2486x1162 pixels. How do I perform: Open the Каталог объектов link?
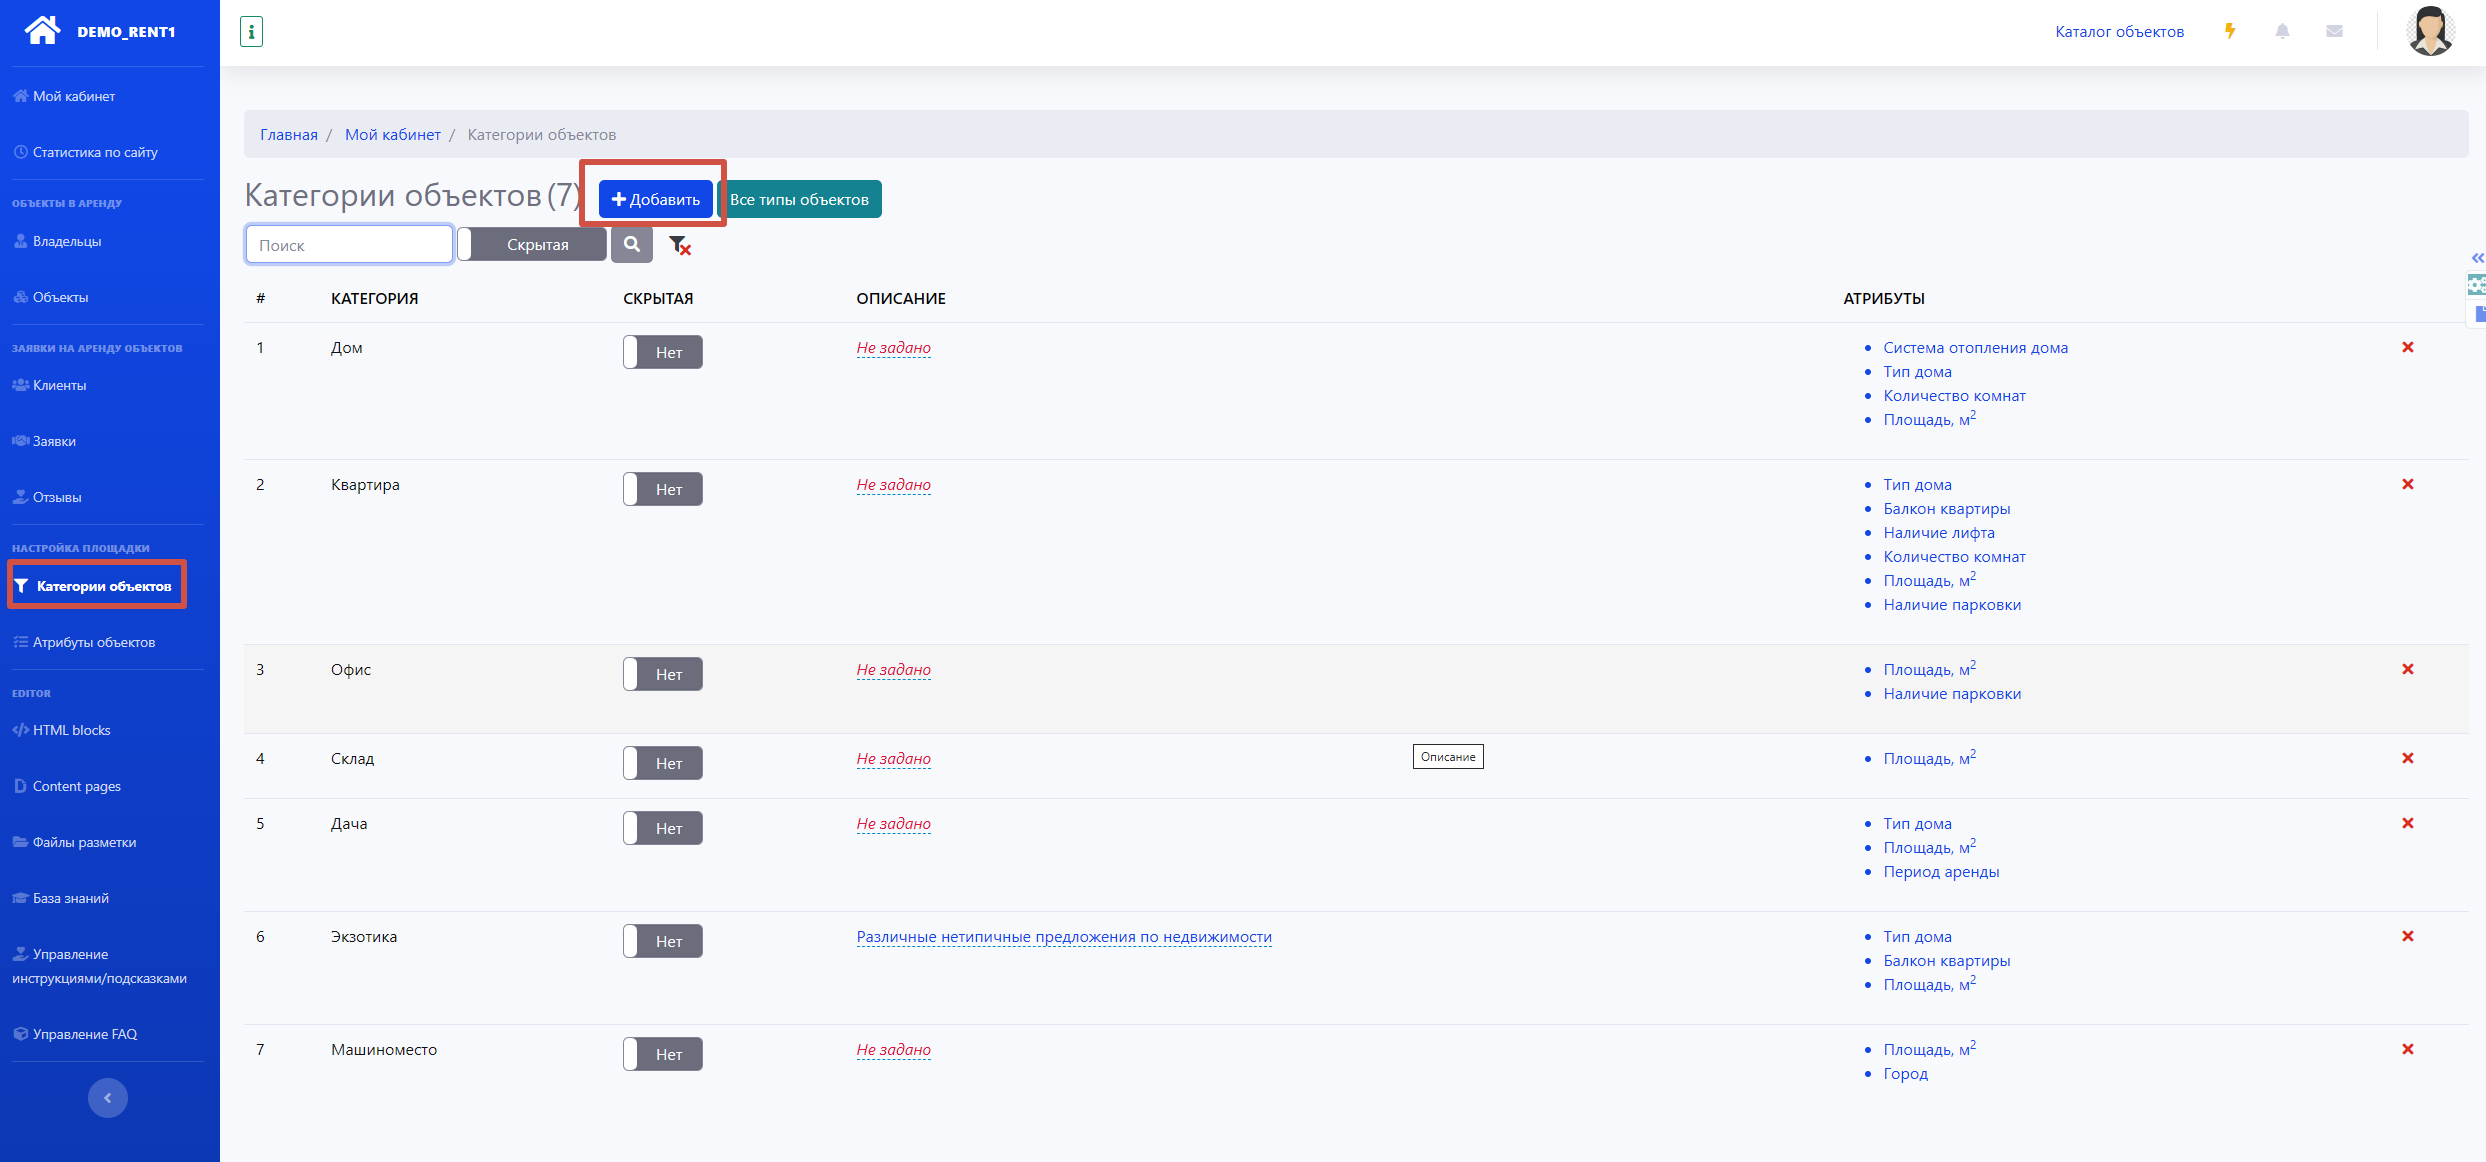click(x=2119, y=32)
